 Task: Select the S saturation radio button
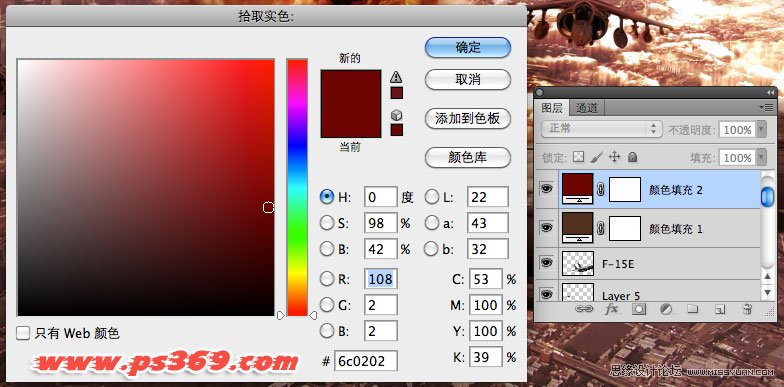[327, 223]
